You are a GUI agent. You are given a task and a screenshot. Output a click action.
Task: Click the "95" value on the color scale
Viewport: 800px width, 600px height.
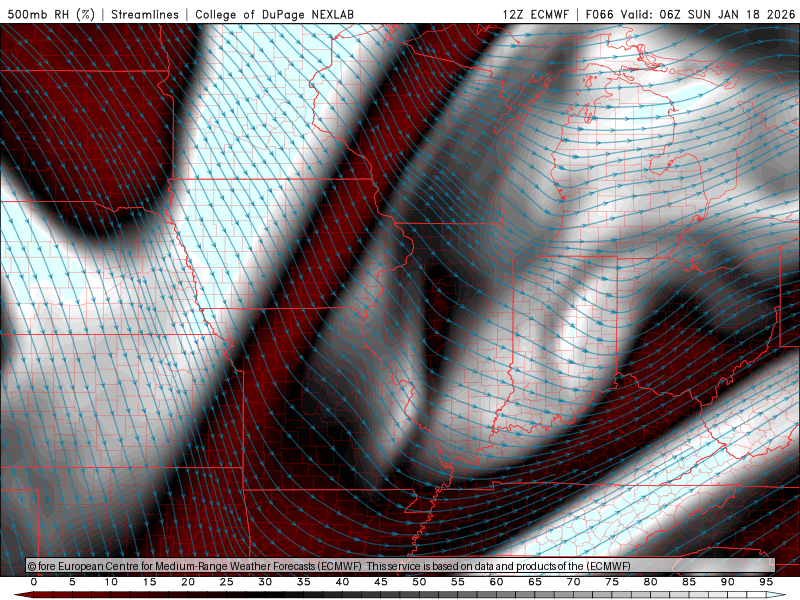point(766,582)
